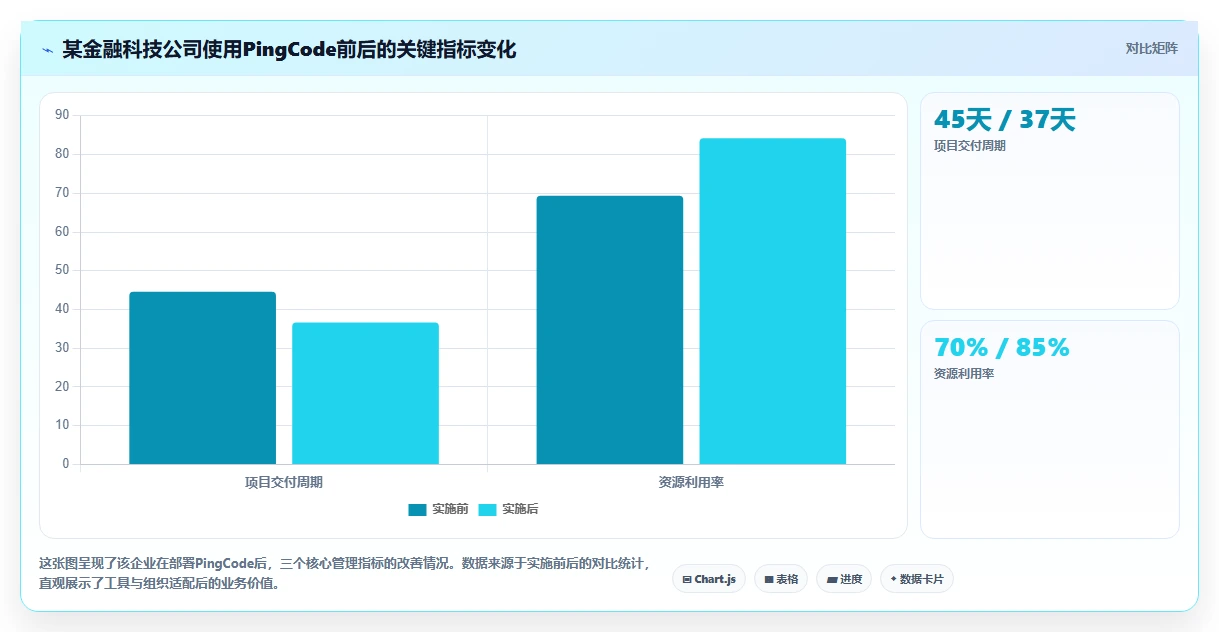Toggle the 实施前 legend entry
This screenshot has width=1219, height=632.
(438, 510)
